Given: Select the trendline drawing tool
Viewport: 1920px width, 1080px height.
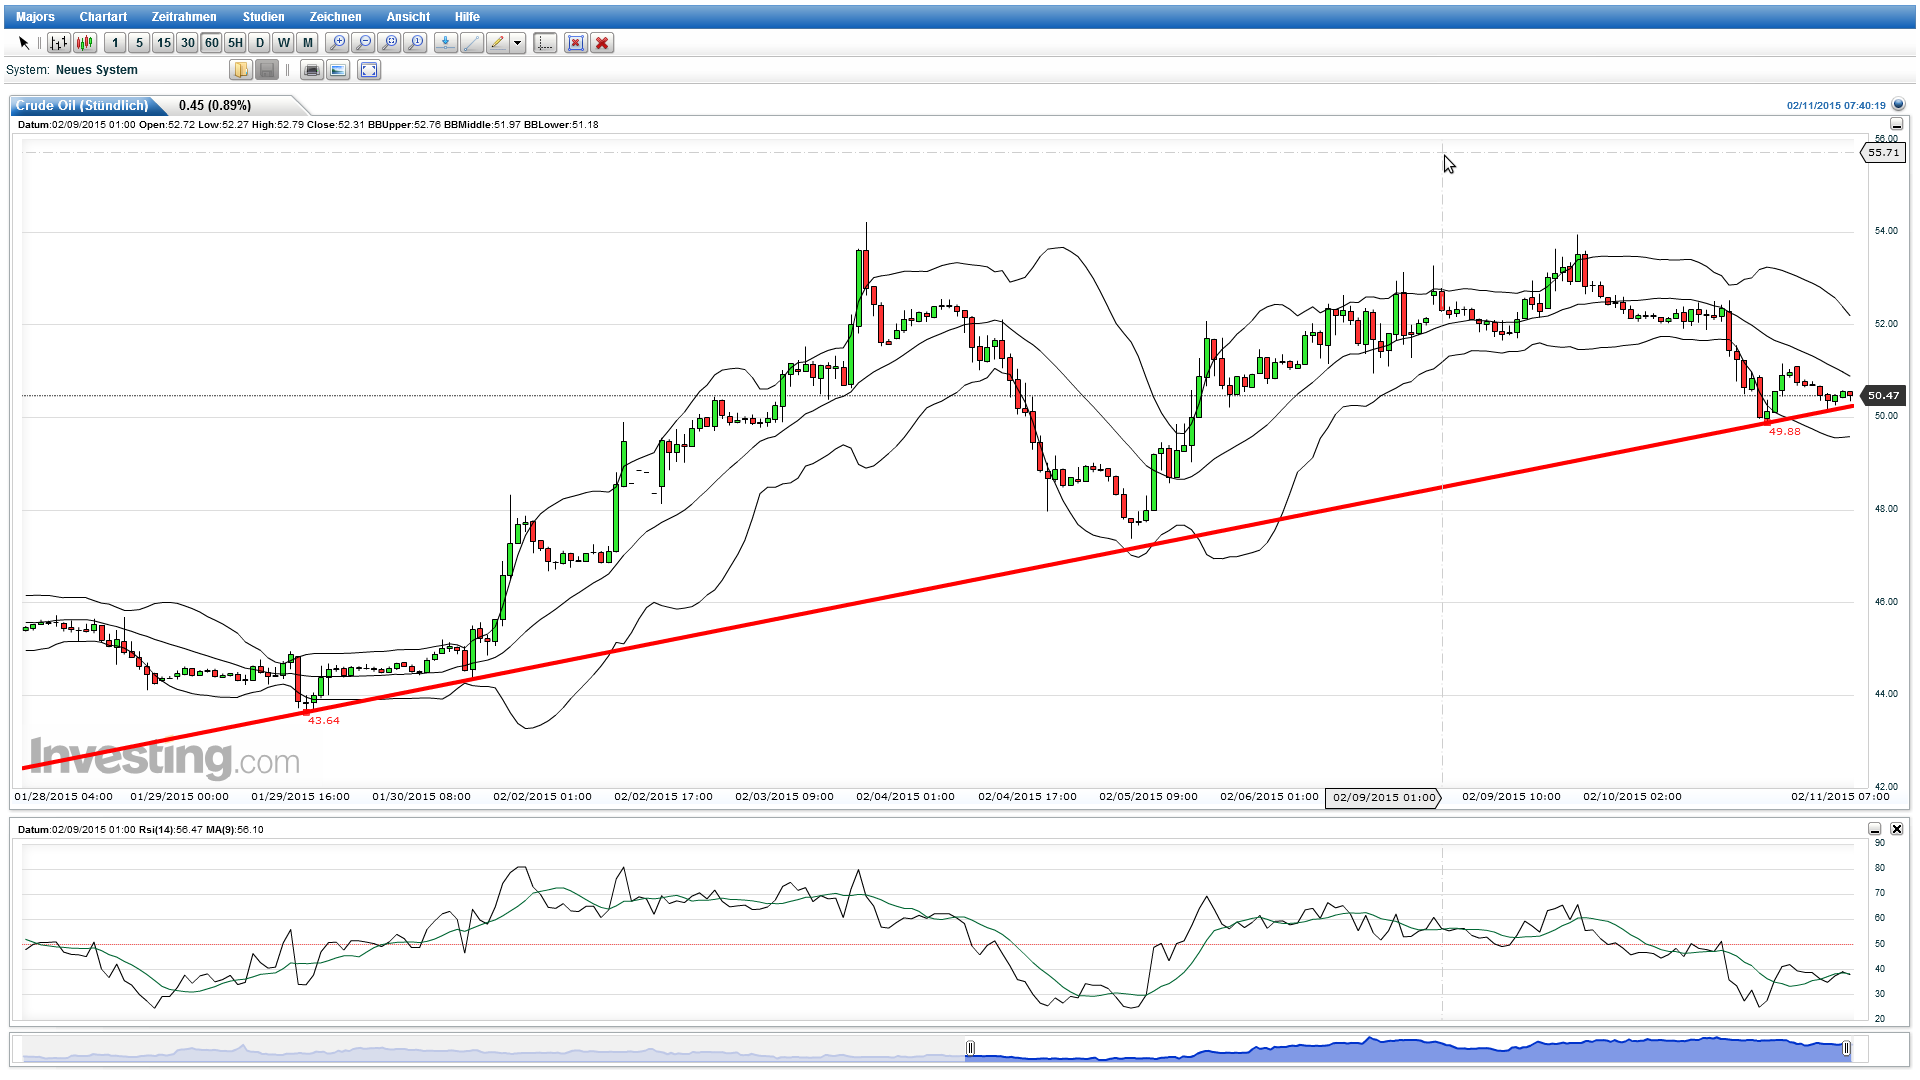Looking at the screenshot, I should click(471, 43).
